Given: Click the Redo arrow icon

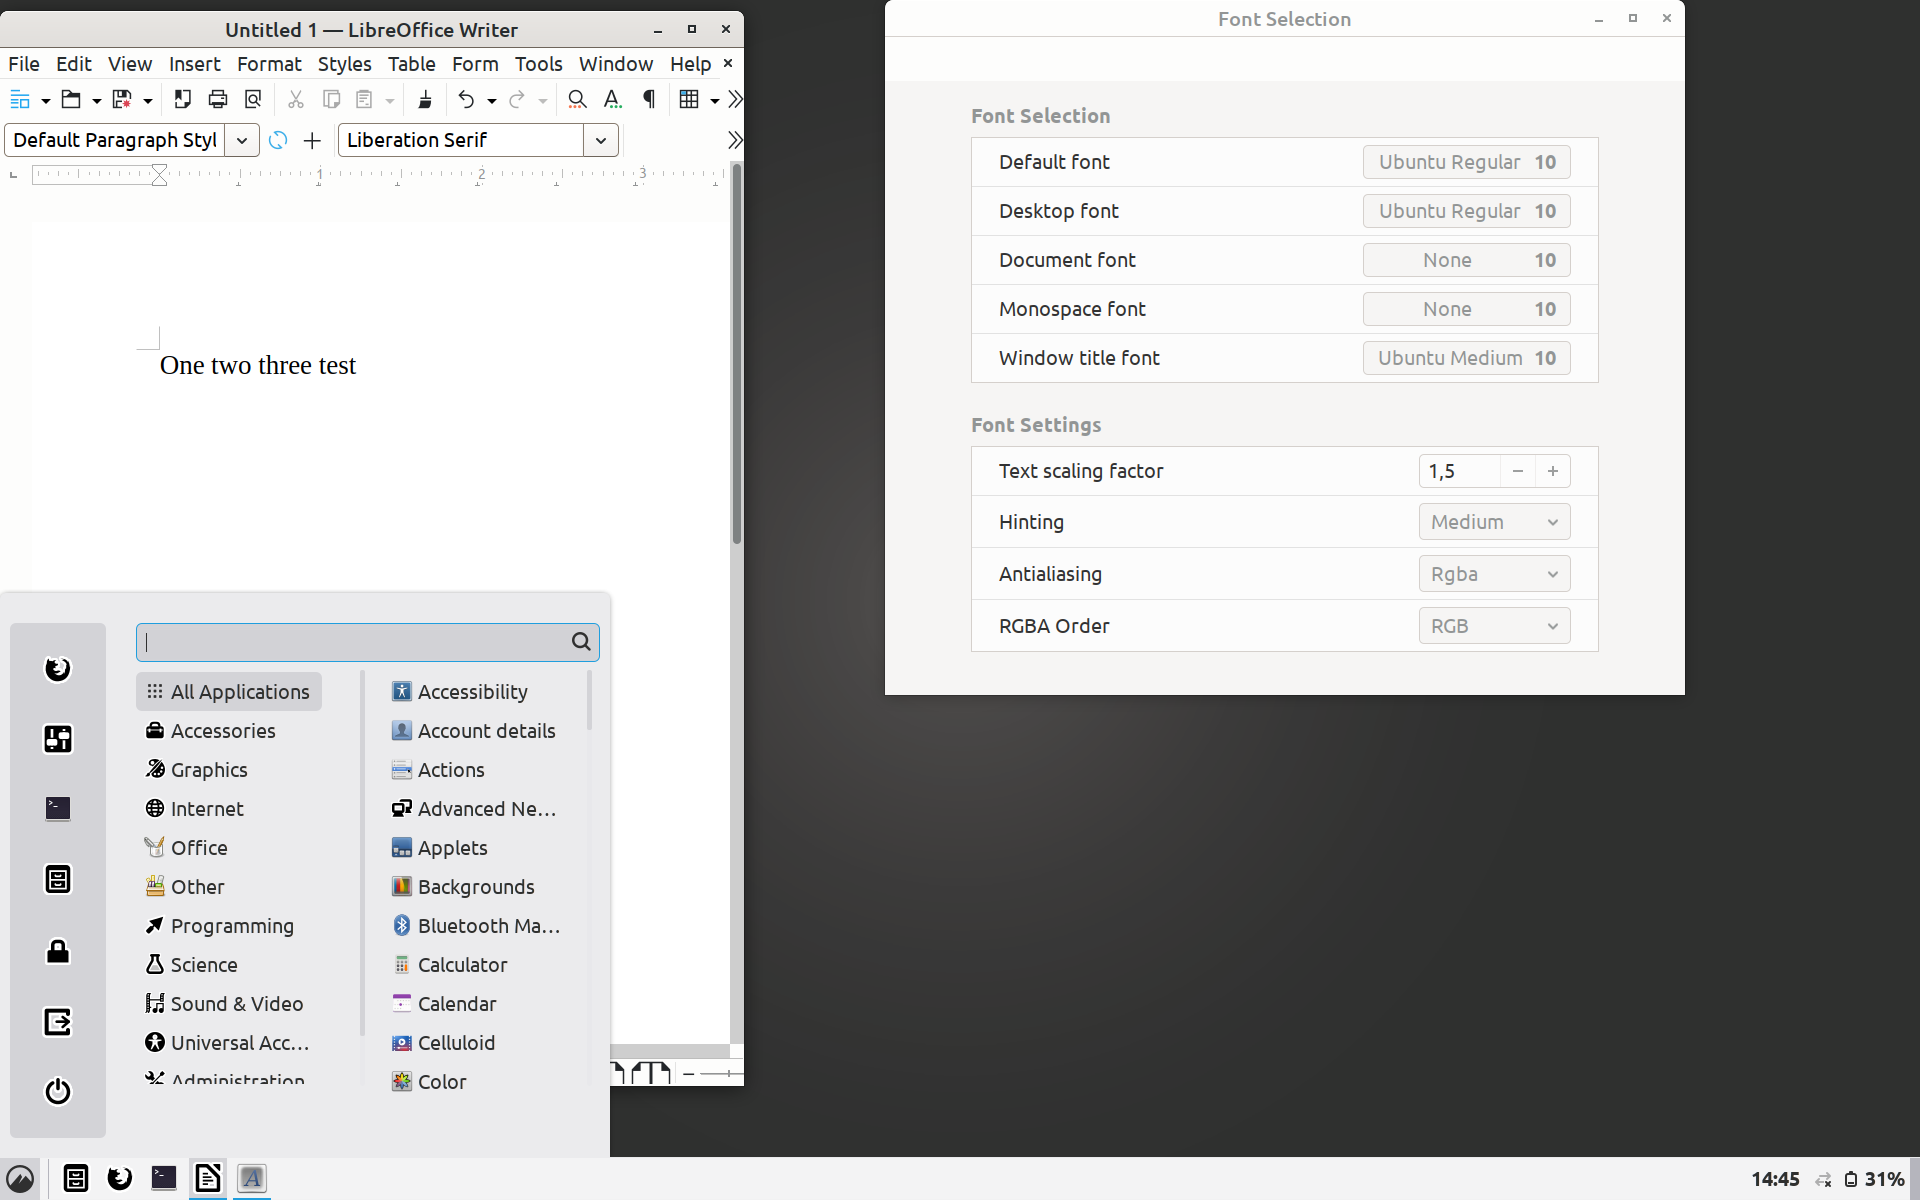Looking at the screenshot, I should coord(517,99).
